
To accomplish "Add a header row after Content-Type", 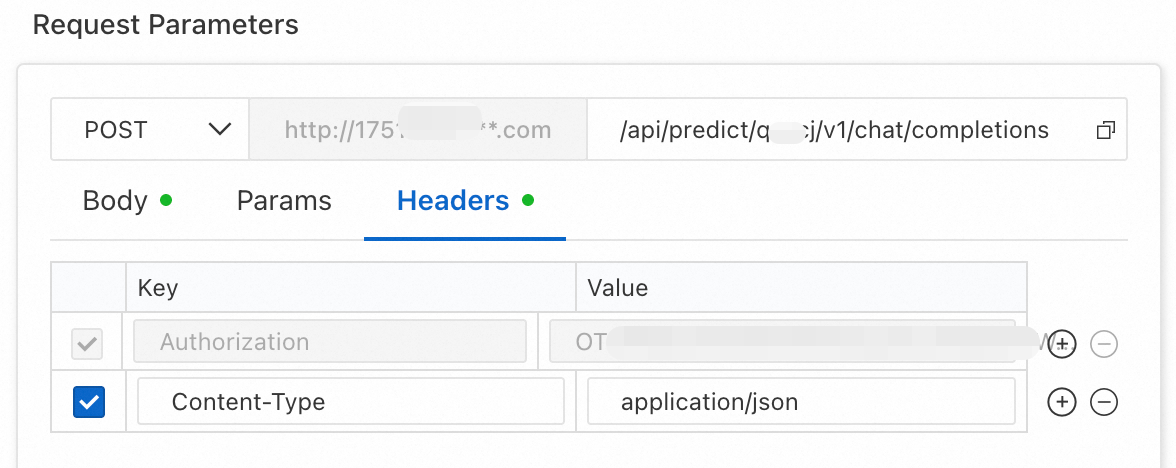I will click(1061, 402).
